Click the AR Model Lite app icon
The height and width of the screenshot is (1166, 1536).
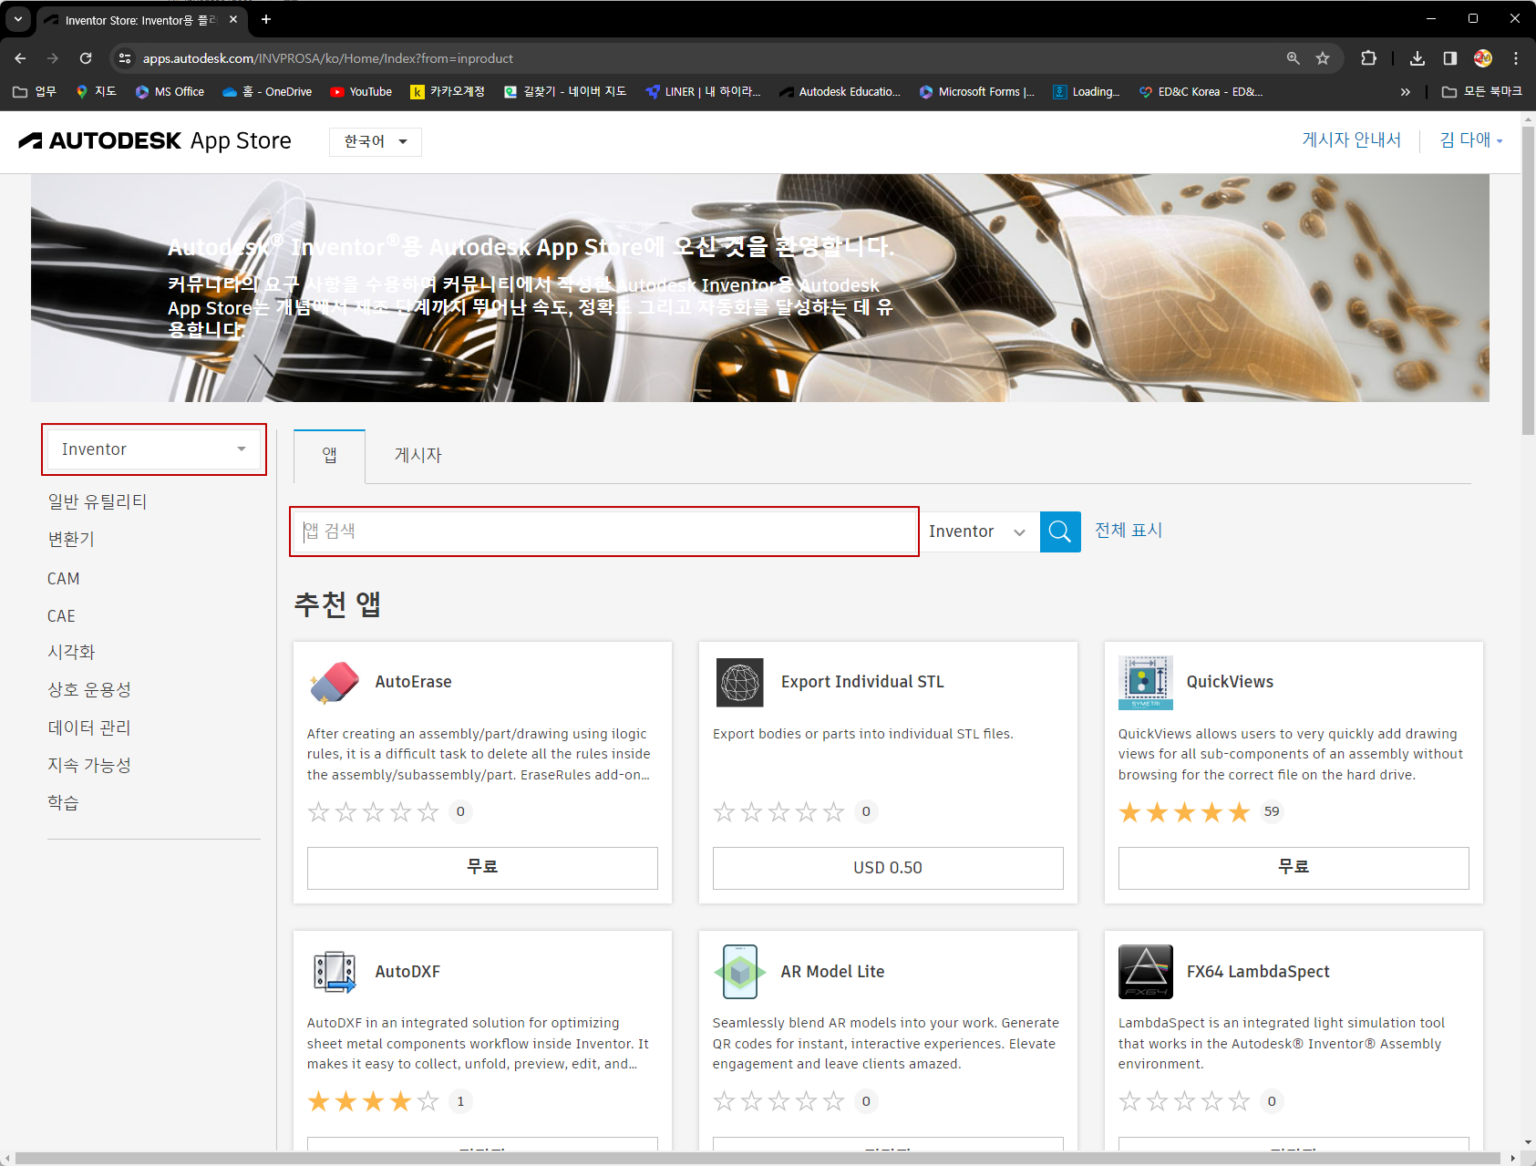click(740, 972)
